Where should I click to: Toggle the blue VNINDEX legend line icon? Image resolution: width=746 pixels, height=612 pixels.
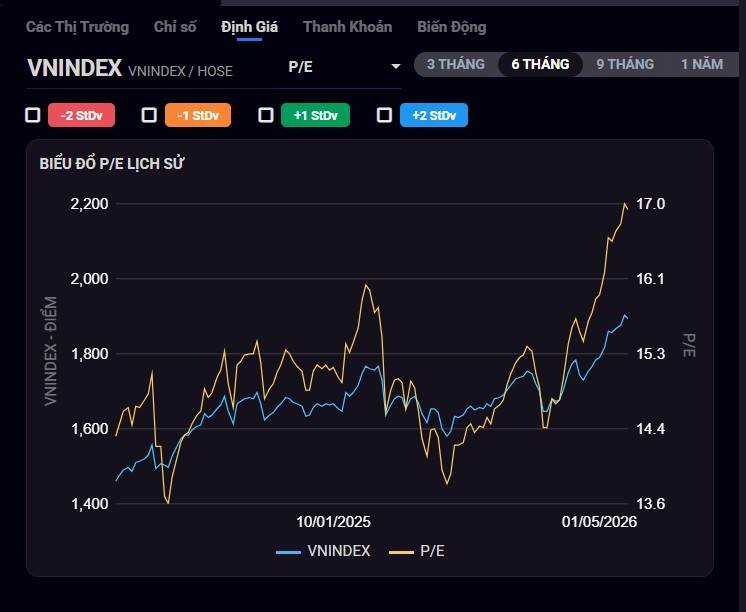click(288, 551)
